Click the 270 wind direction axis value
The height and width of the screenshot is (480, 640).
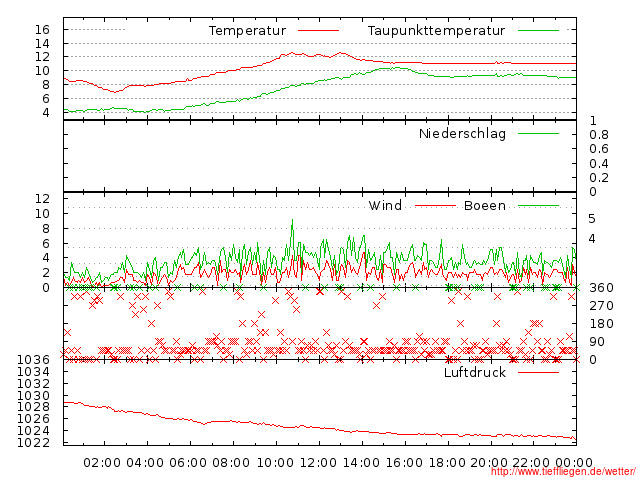tap(601, 306)
